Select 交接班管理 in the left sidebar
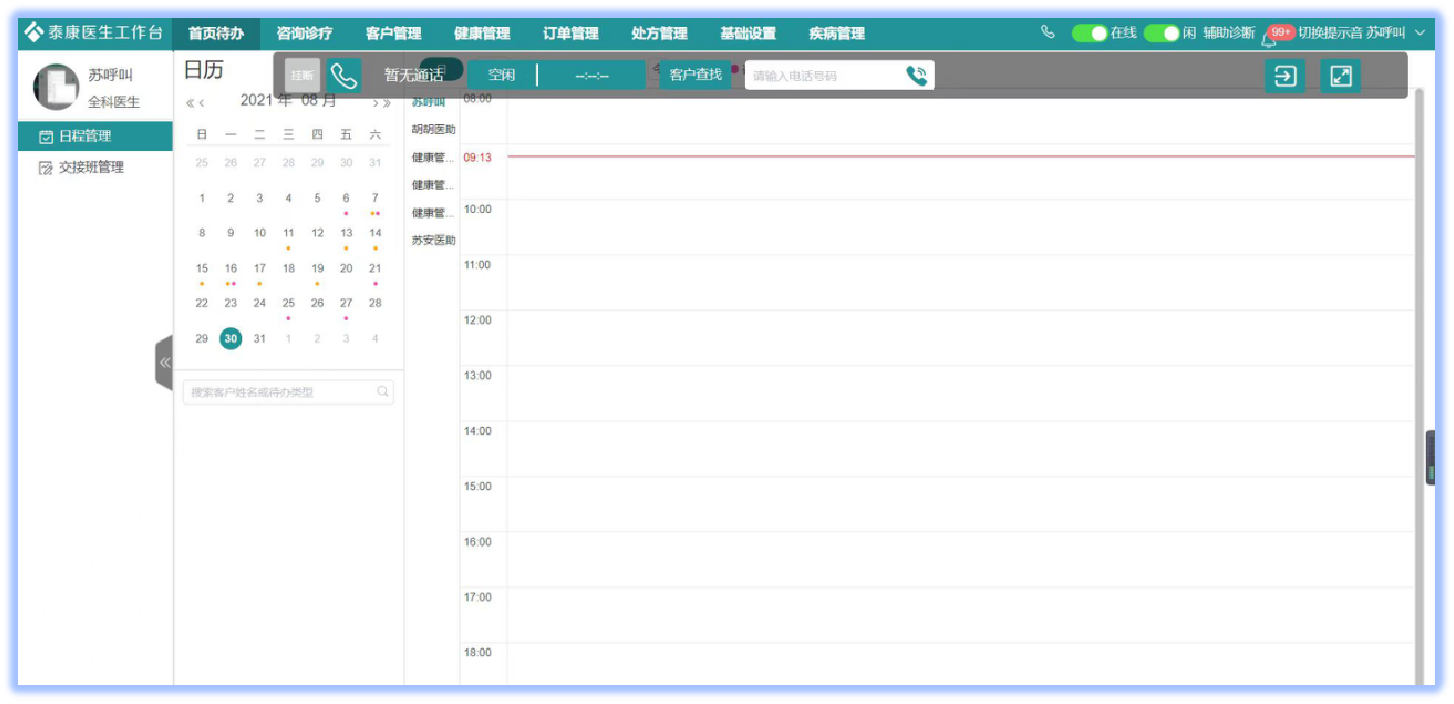Screen dimensions: 1454x704 [91, 168]
